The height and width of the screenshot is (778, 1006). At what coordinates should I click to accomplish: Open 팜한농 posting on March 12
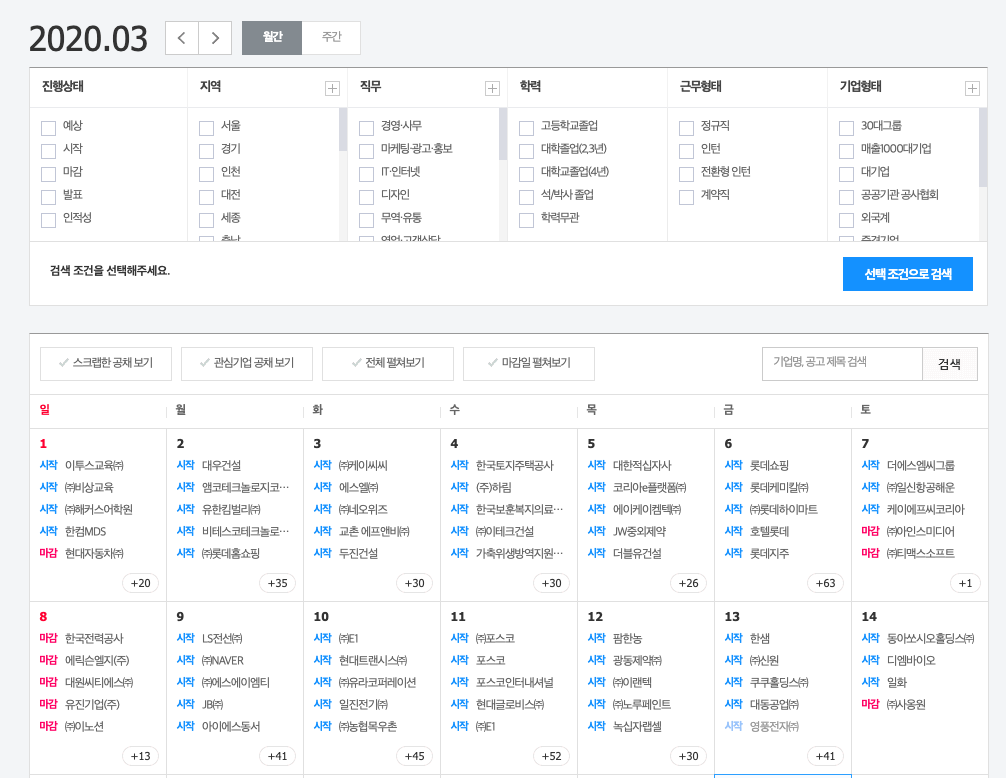tap(627, 638)
